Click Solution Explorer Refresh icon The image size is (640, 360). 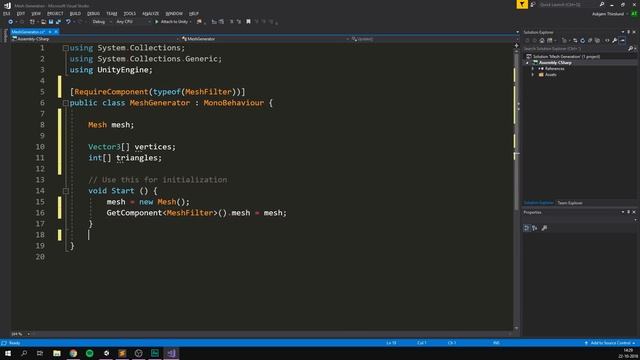tap(582, 40)
